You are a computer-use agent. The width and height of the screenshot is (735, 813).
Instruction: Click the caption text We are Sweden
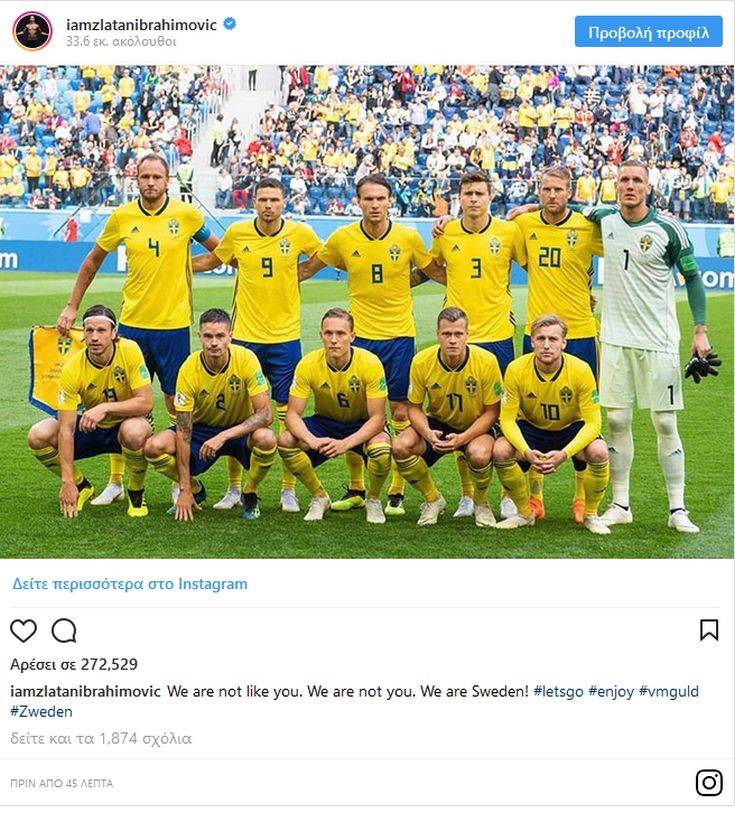pyautogui.click(x=474, y=691)
